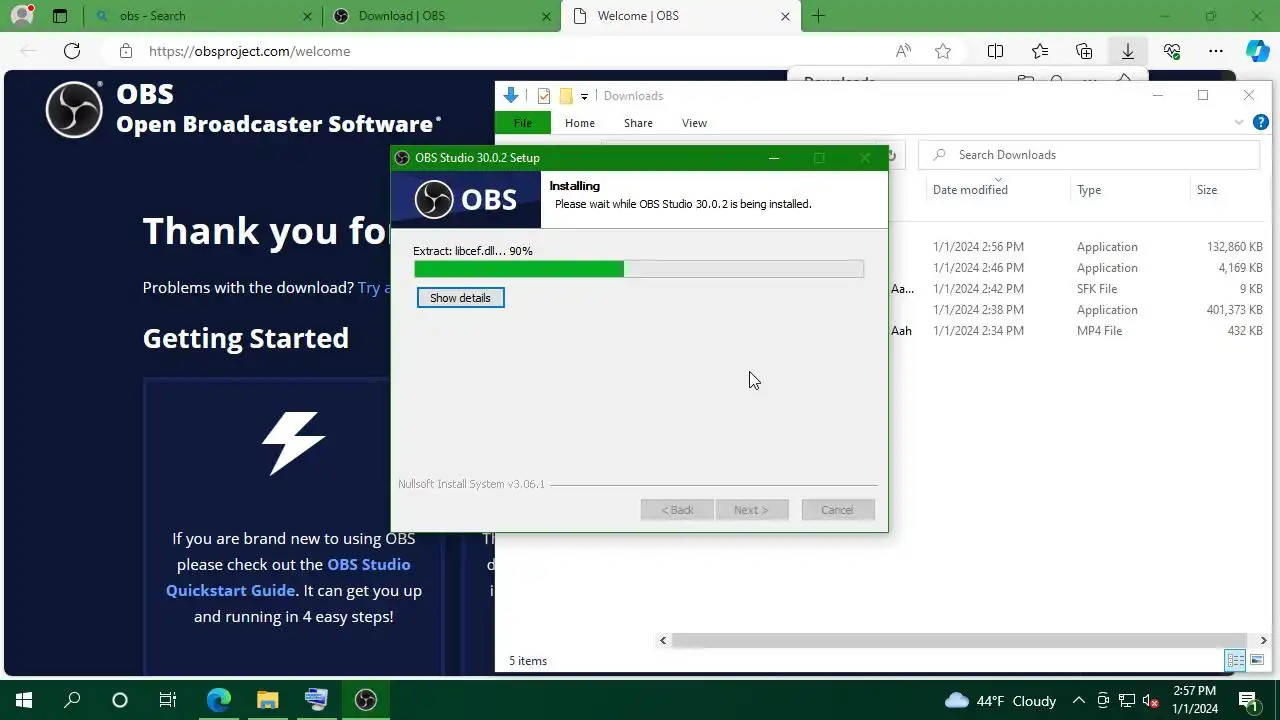
Task: Open Customize Quick Access Toolbar dropdown
Action: coord(584,97)
